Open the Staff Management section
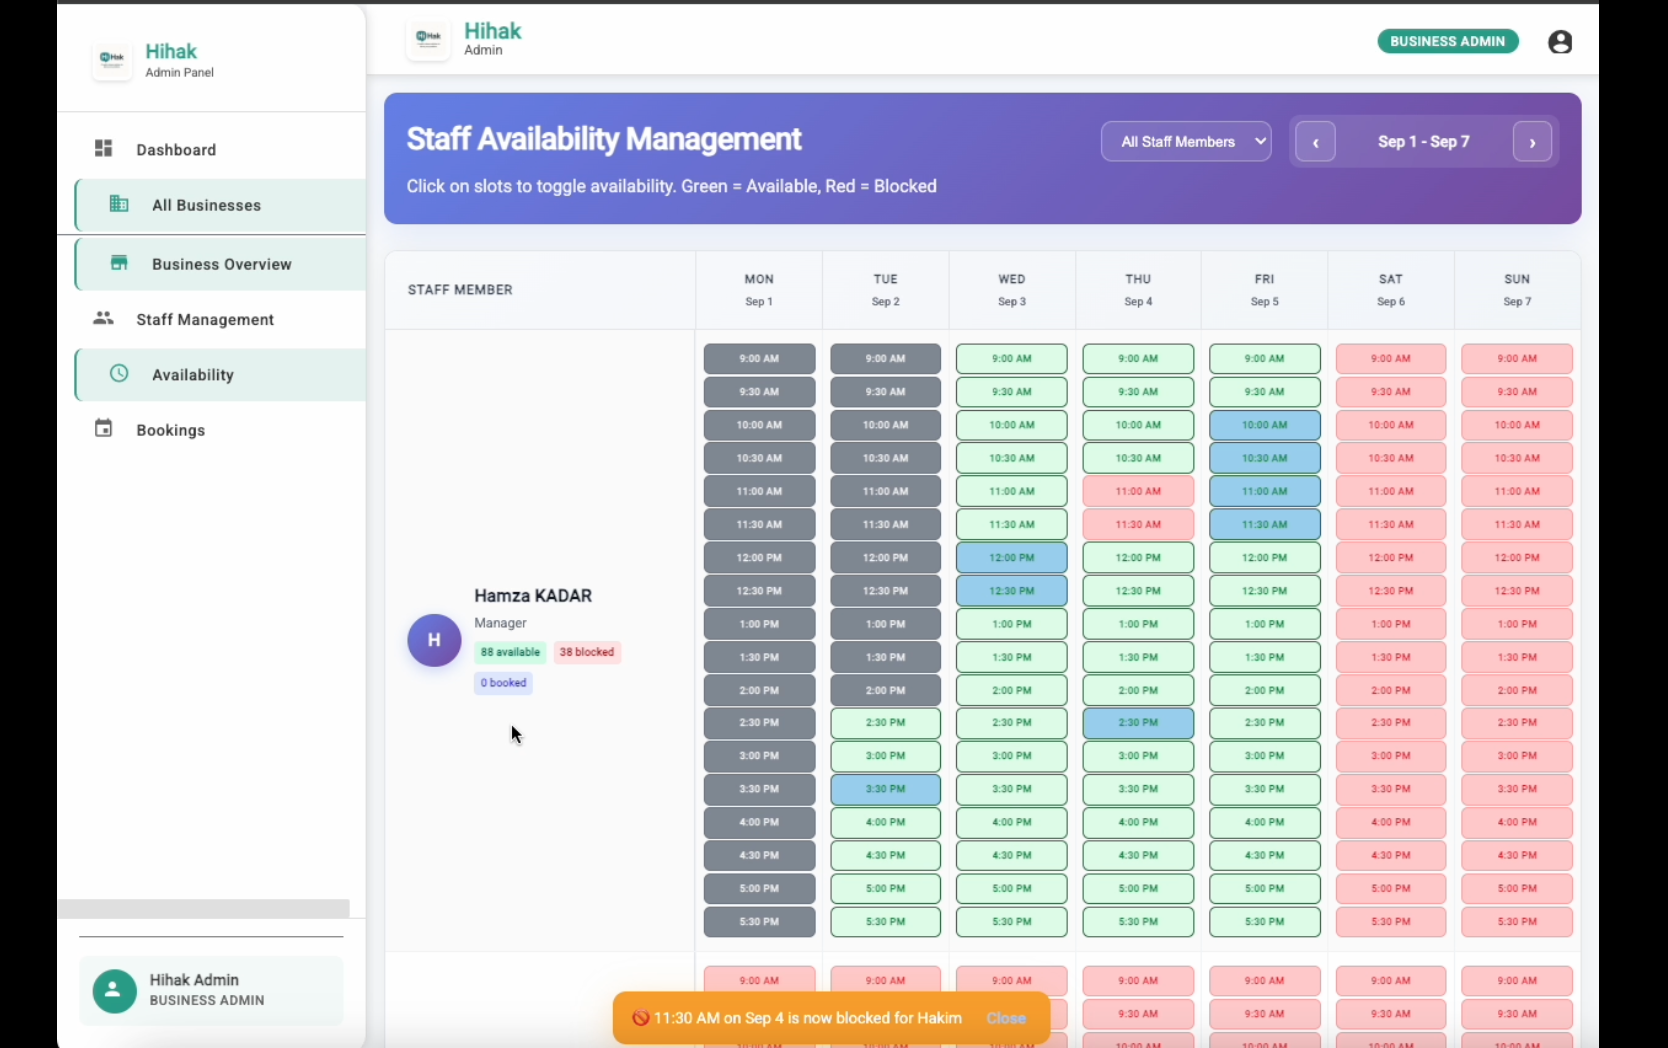The height and width of the screenshot is (1048, 1668). tap(205, 319)
